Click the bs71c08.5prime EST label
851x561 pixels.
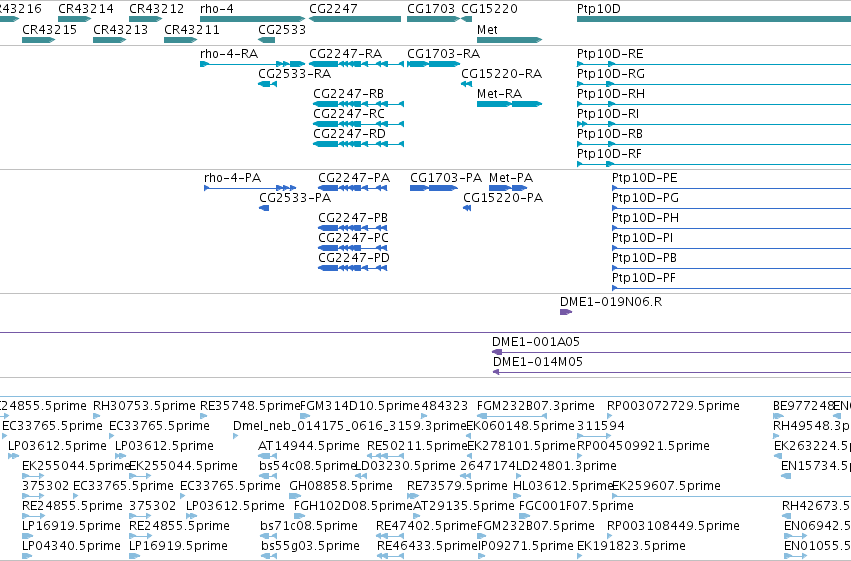click(x=309, y=526)
